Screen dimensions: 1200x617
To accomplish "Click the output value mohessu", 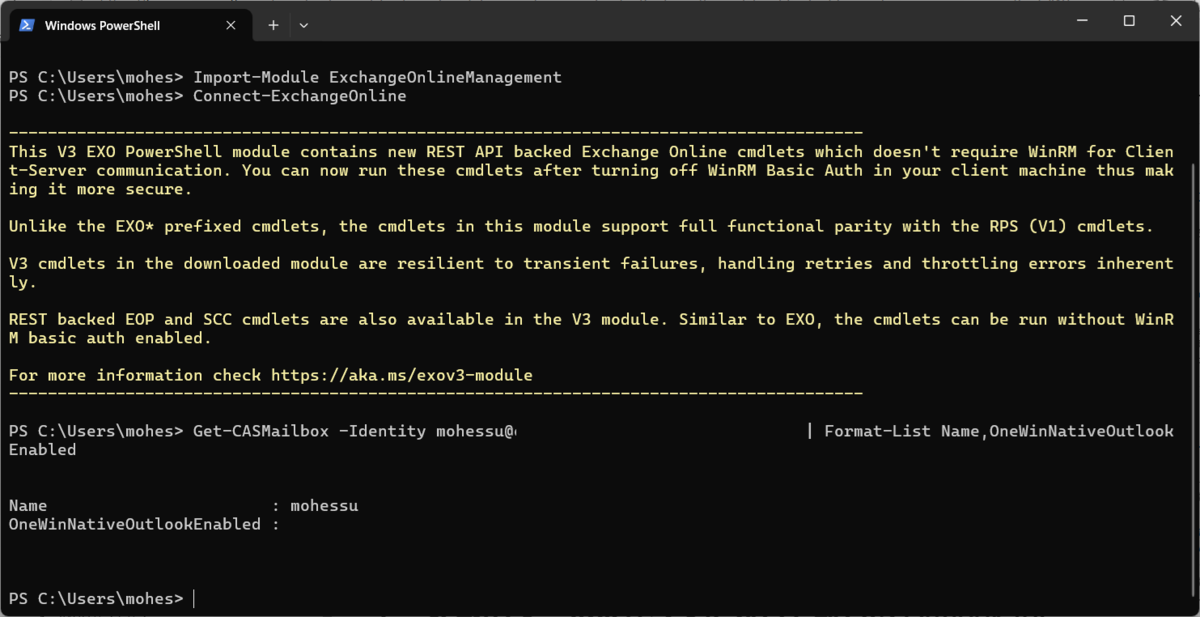I will tap(324, 506).
